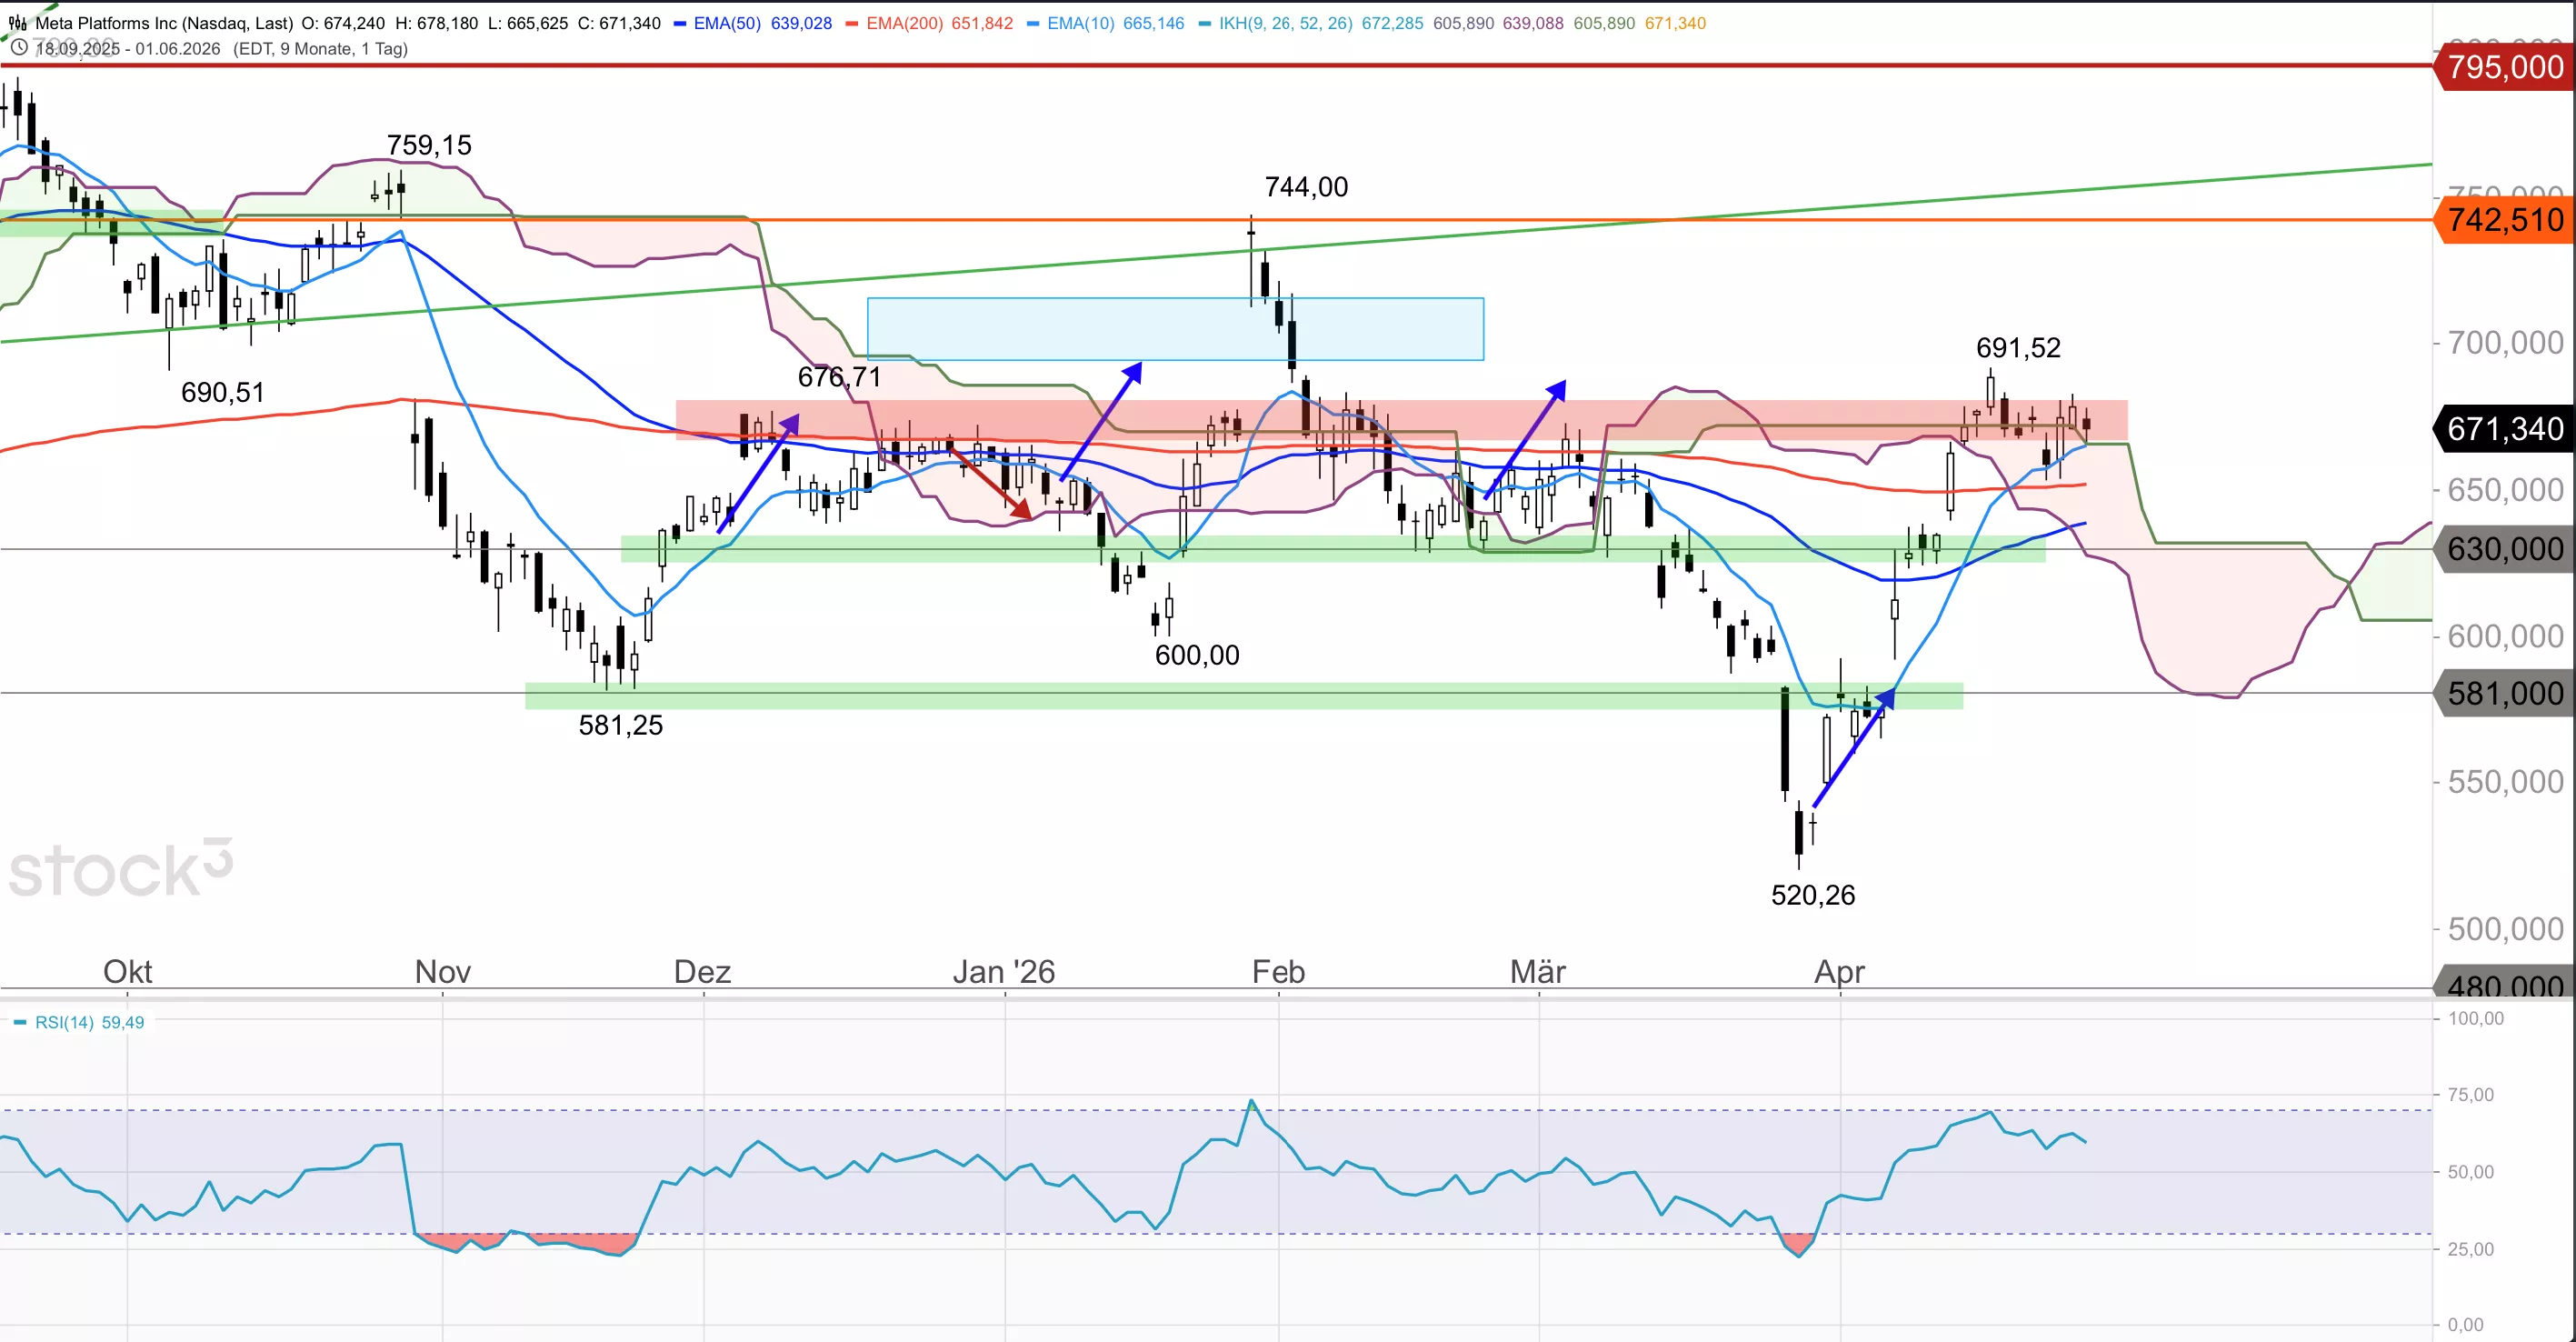Click the stock3 watermark logo
Viewport: 2576px width, 1342px height.
[x=120, y=868]
